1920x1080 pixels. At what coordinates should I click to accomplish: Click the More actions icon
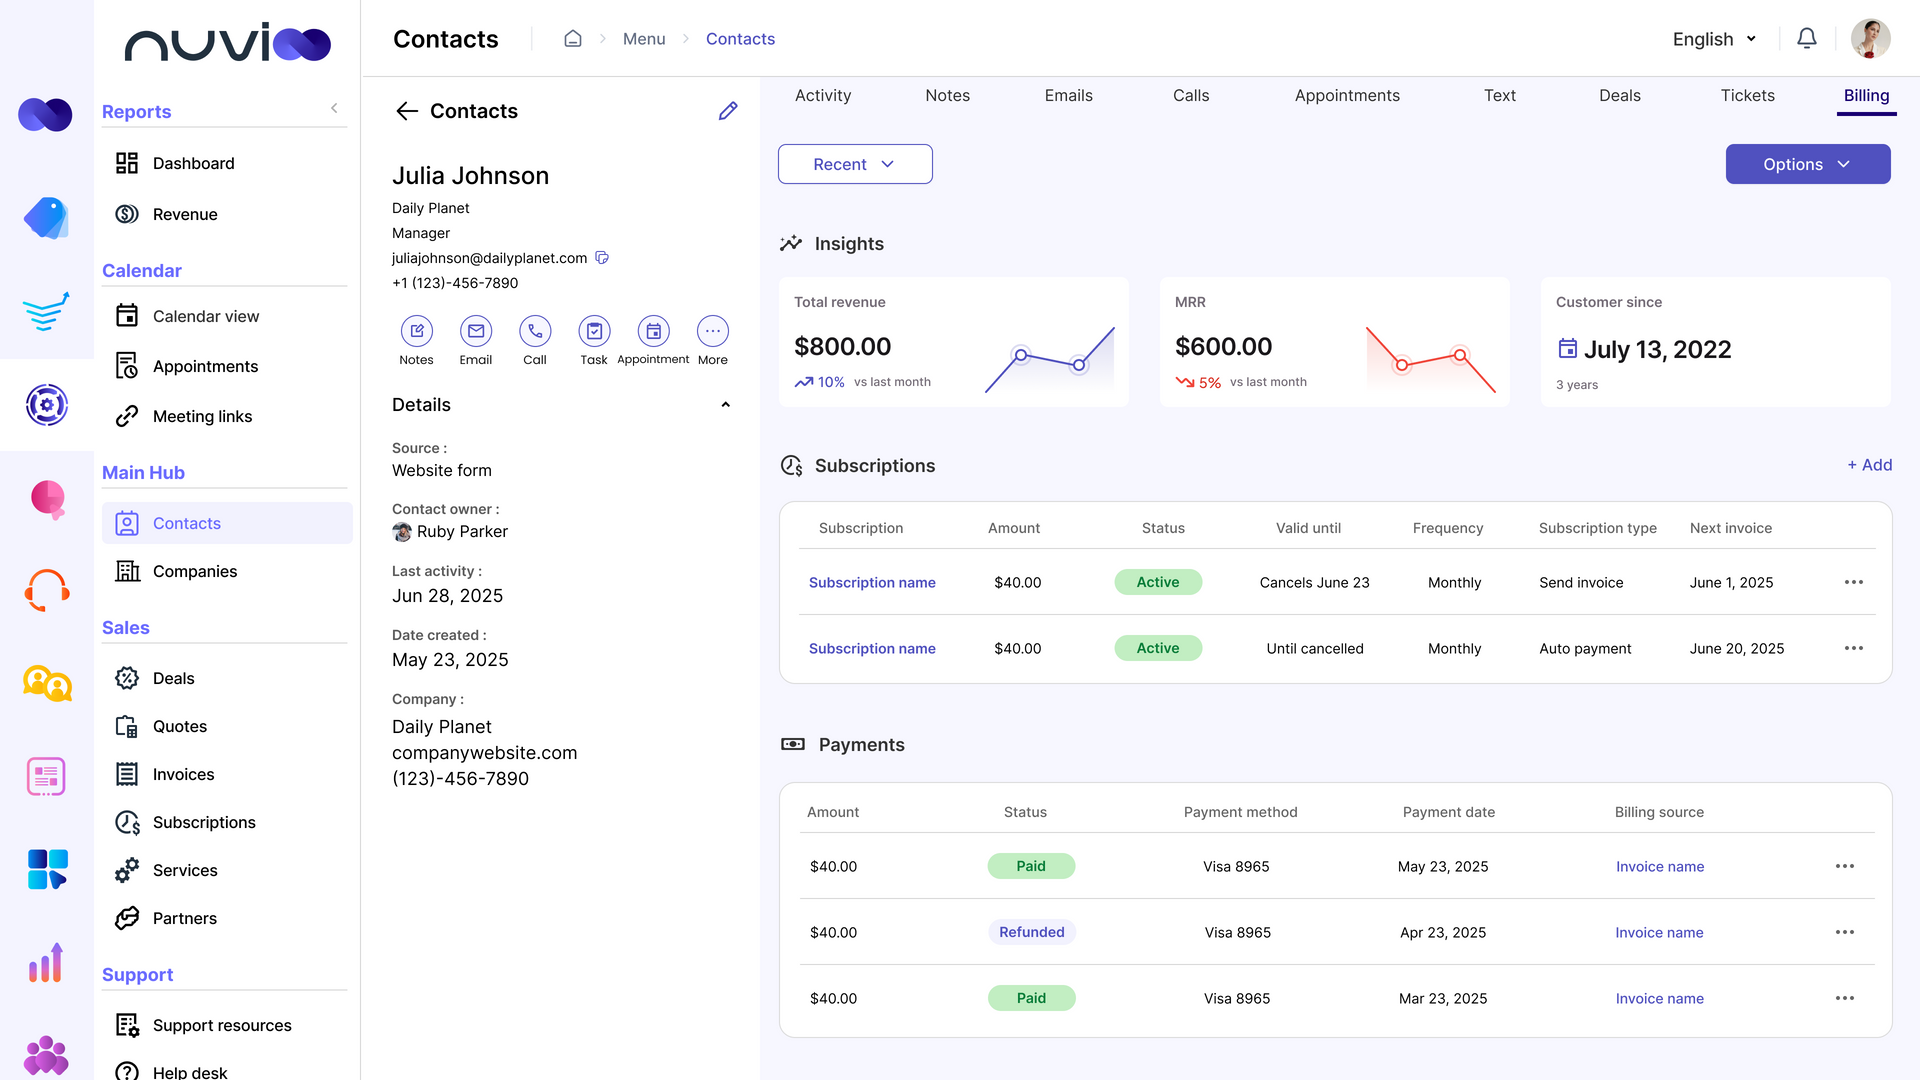click(x=712, y=332)
